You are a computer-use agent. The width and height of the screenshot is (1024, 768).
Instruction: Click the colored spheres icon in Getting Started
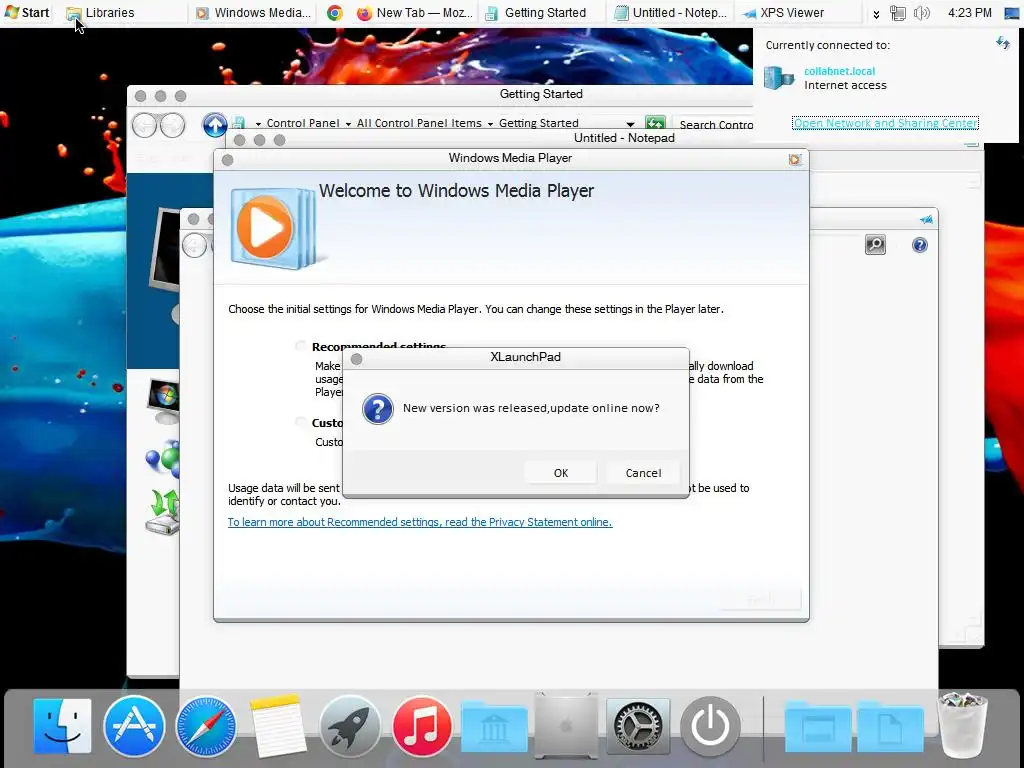(163, 458)
